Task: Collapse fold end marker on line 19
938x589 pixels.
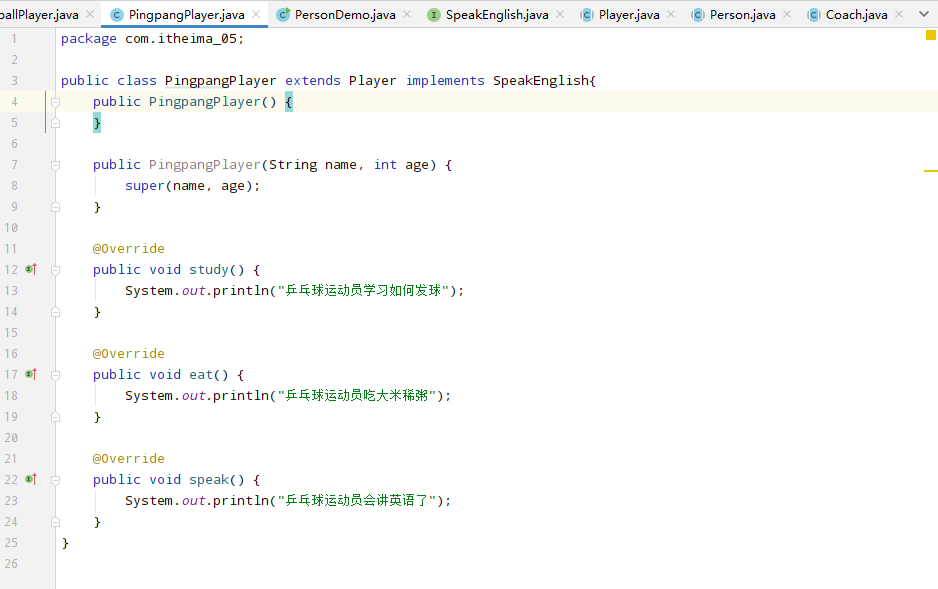Action: (x=56, y=417)
